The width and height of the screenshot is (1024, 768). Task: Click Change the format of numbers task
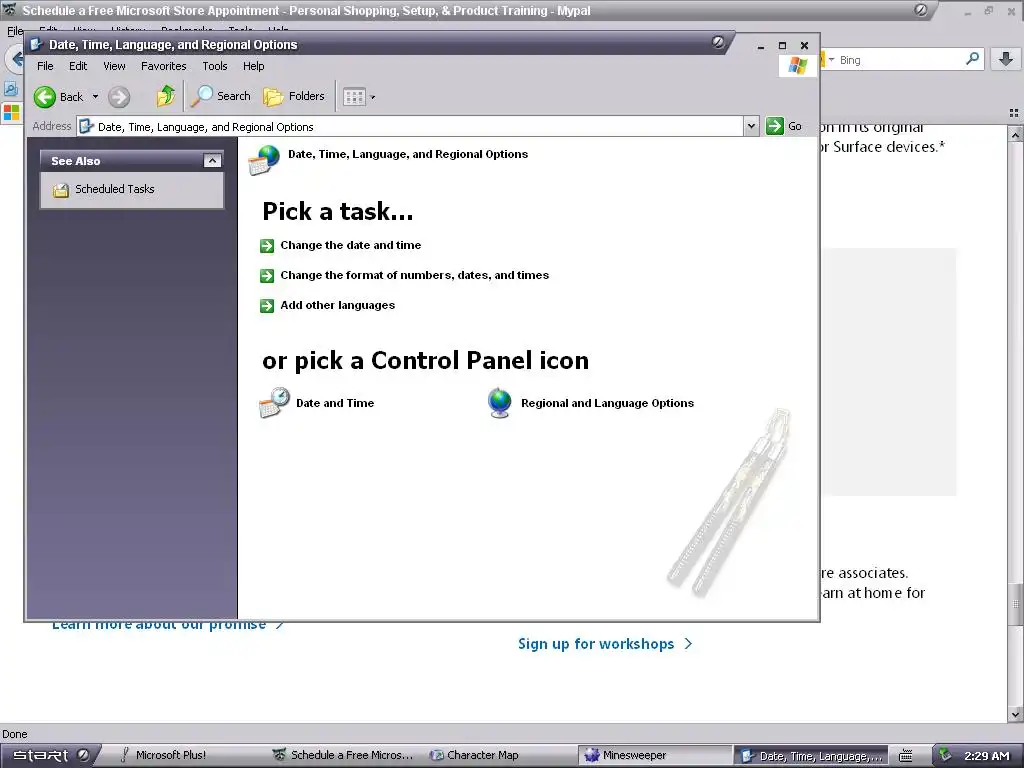pyautogui.click(x=414, y=275)
